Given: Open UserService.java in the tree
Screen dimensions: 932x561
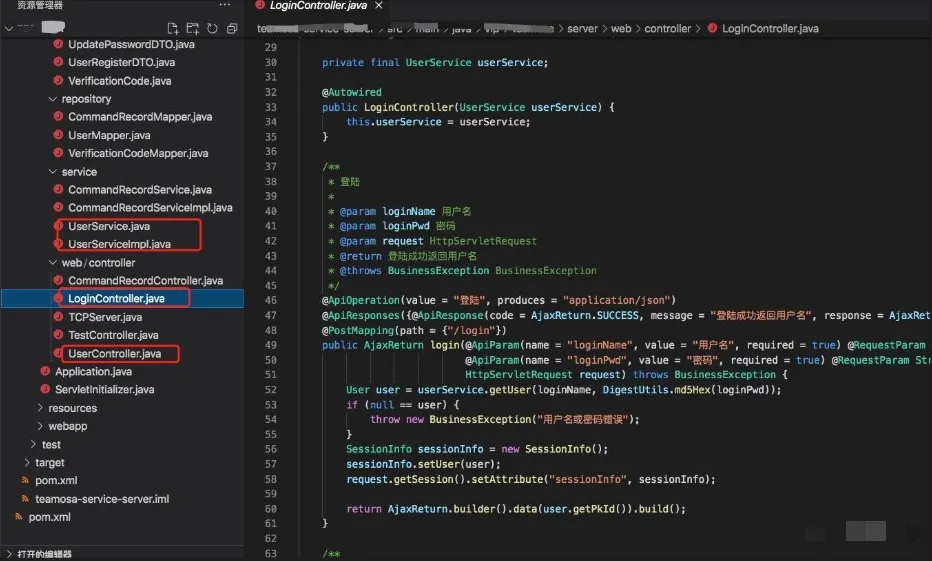Looking at the screenshot, I should pos(109,226).
